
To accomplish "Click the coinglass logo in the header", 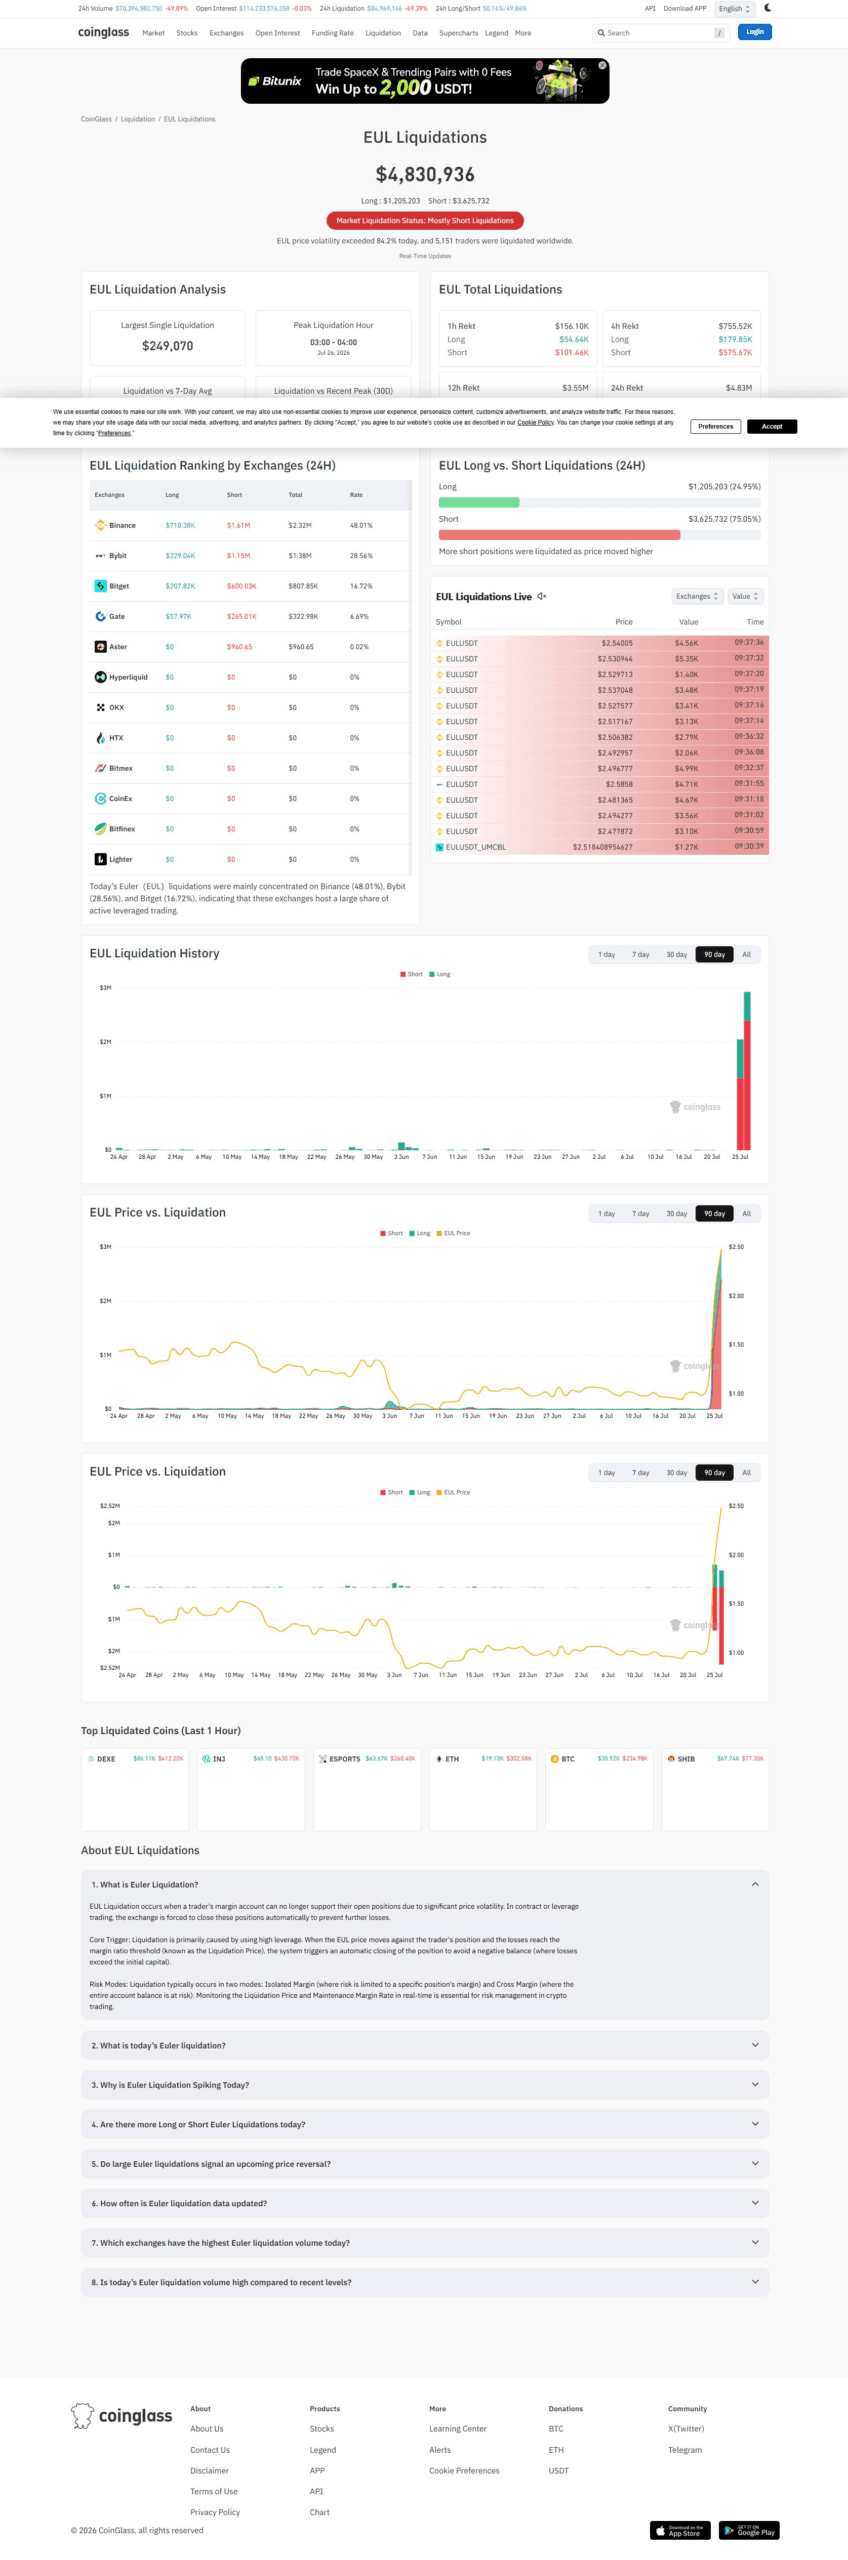I will 103,32.
